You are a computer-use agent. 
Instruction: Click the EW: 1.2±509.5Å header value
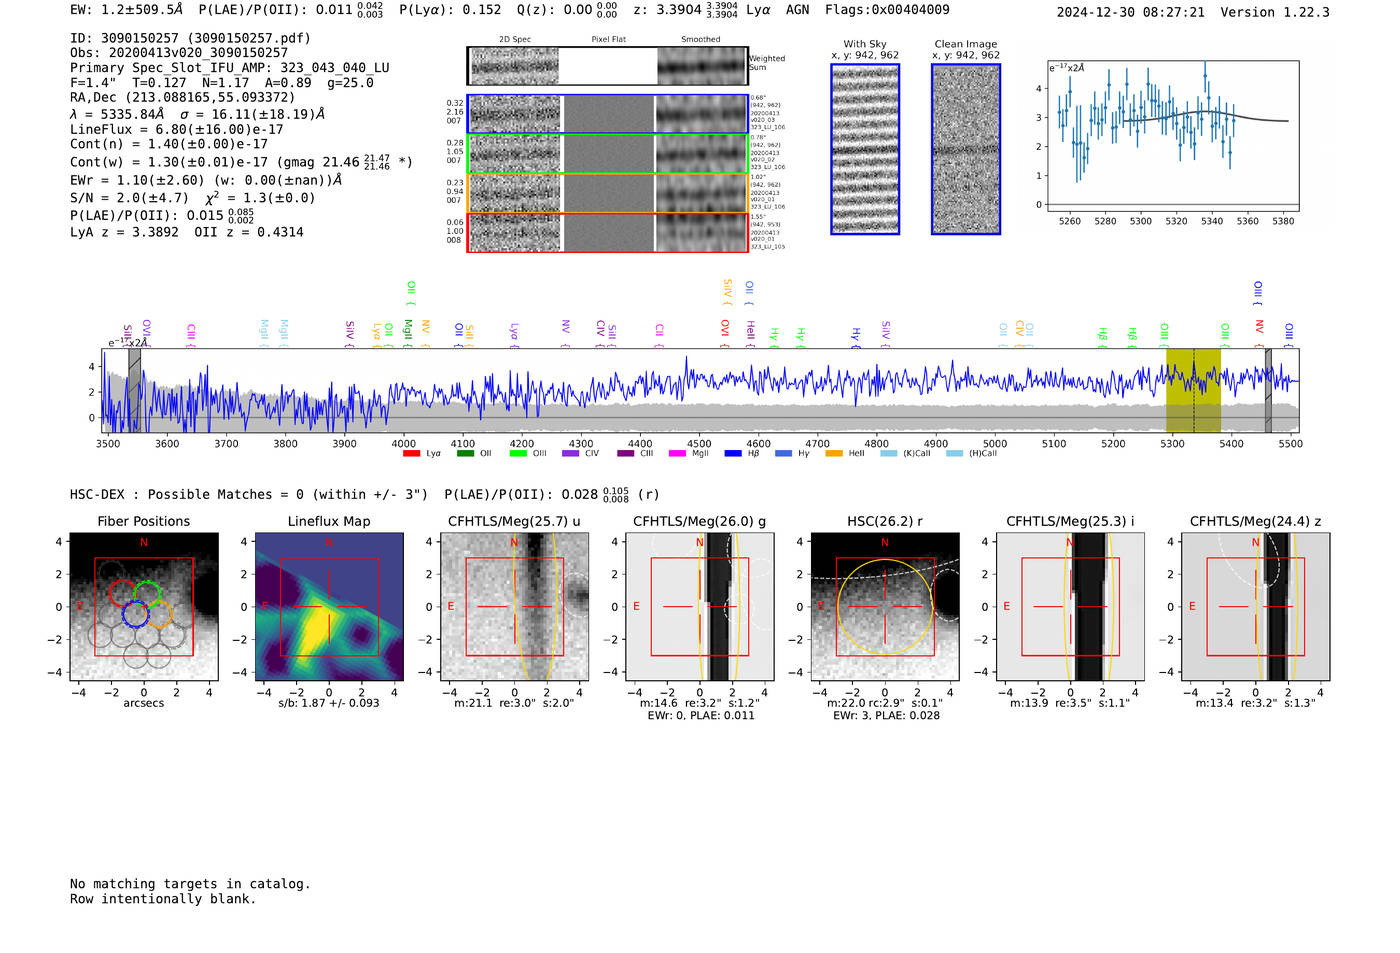tap(127, 10)
